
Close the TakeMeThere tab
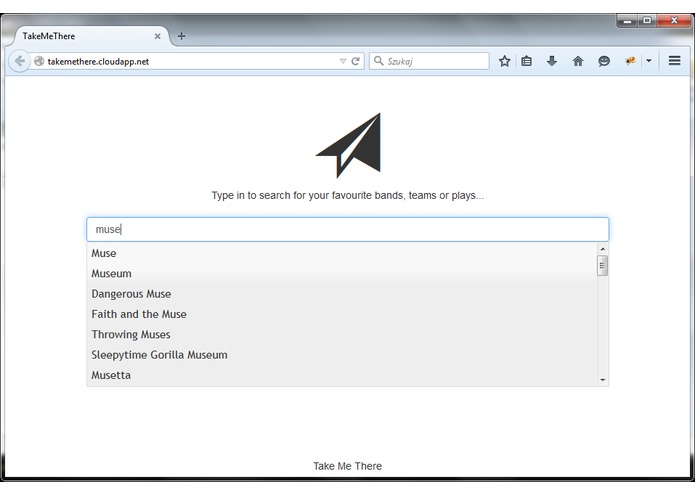tap(157, 36)
